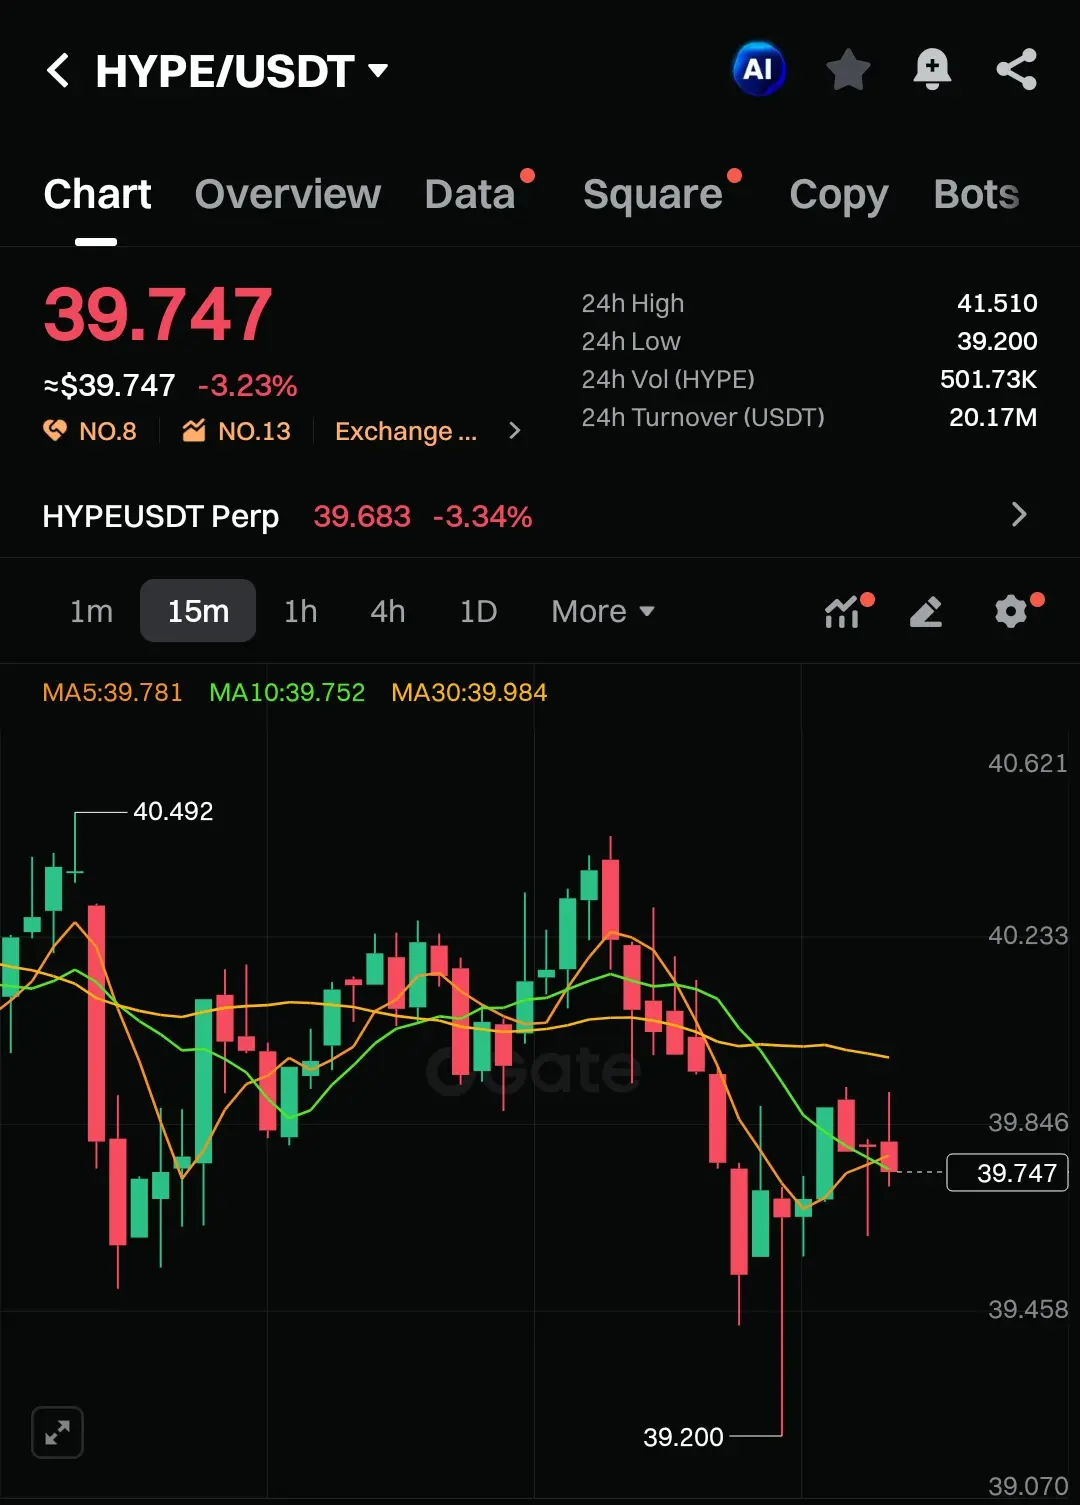
Task: Open the Bots tab
Action: (x=976, y=194)
